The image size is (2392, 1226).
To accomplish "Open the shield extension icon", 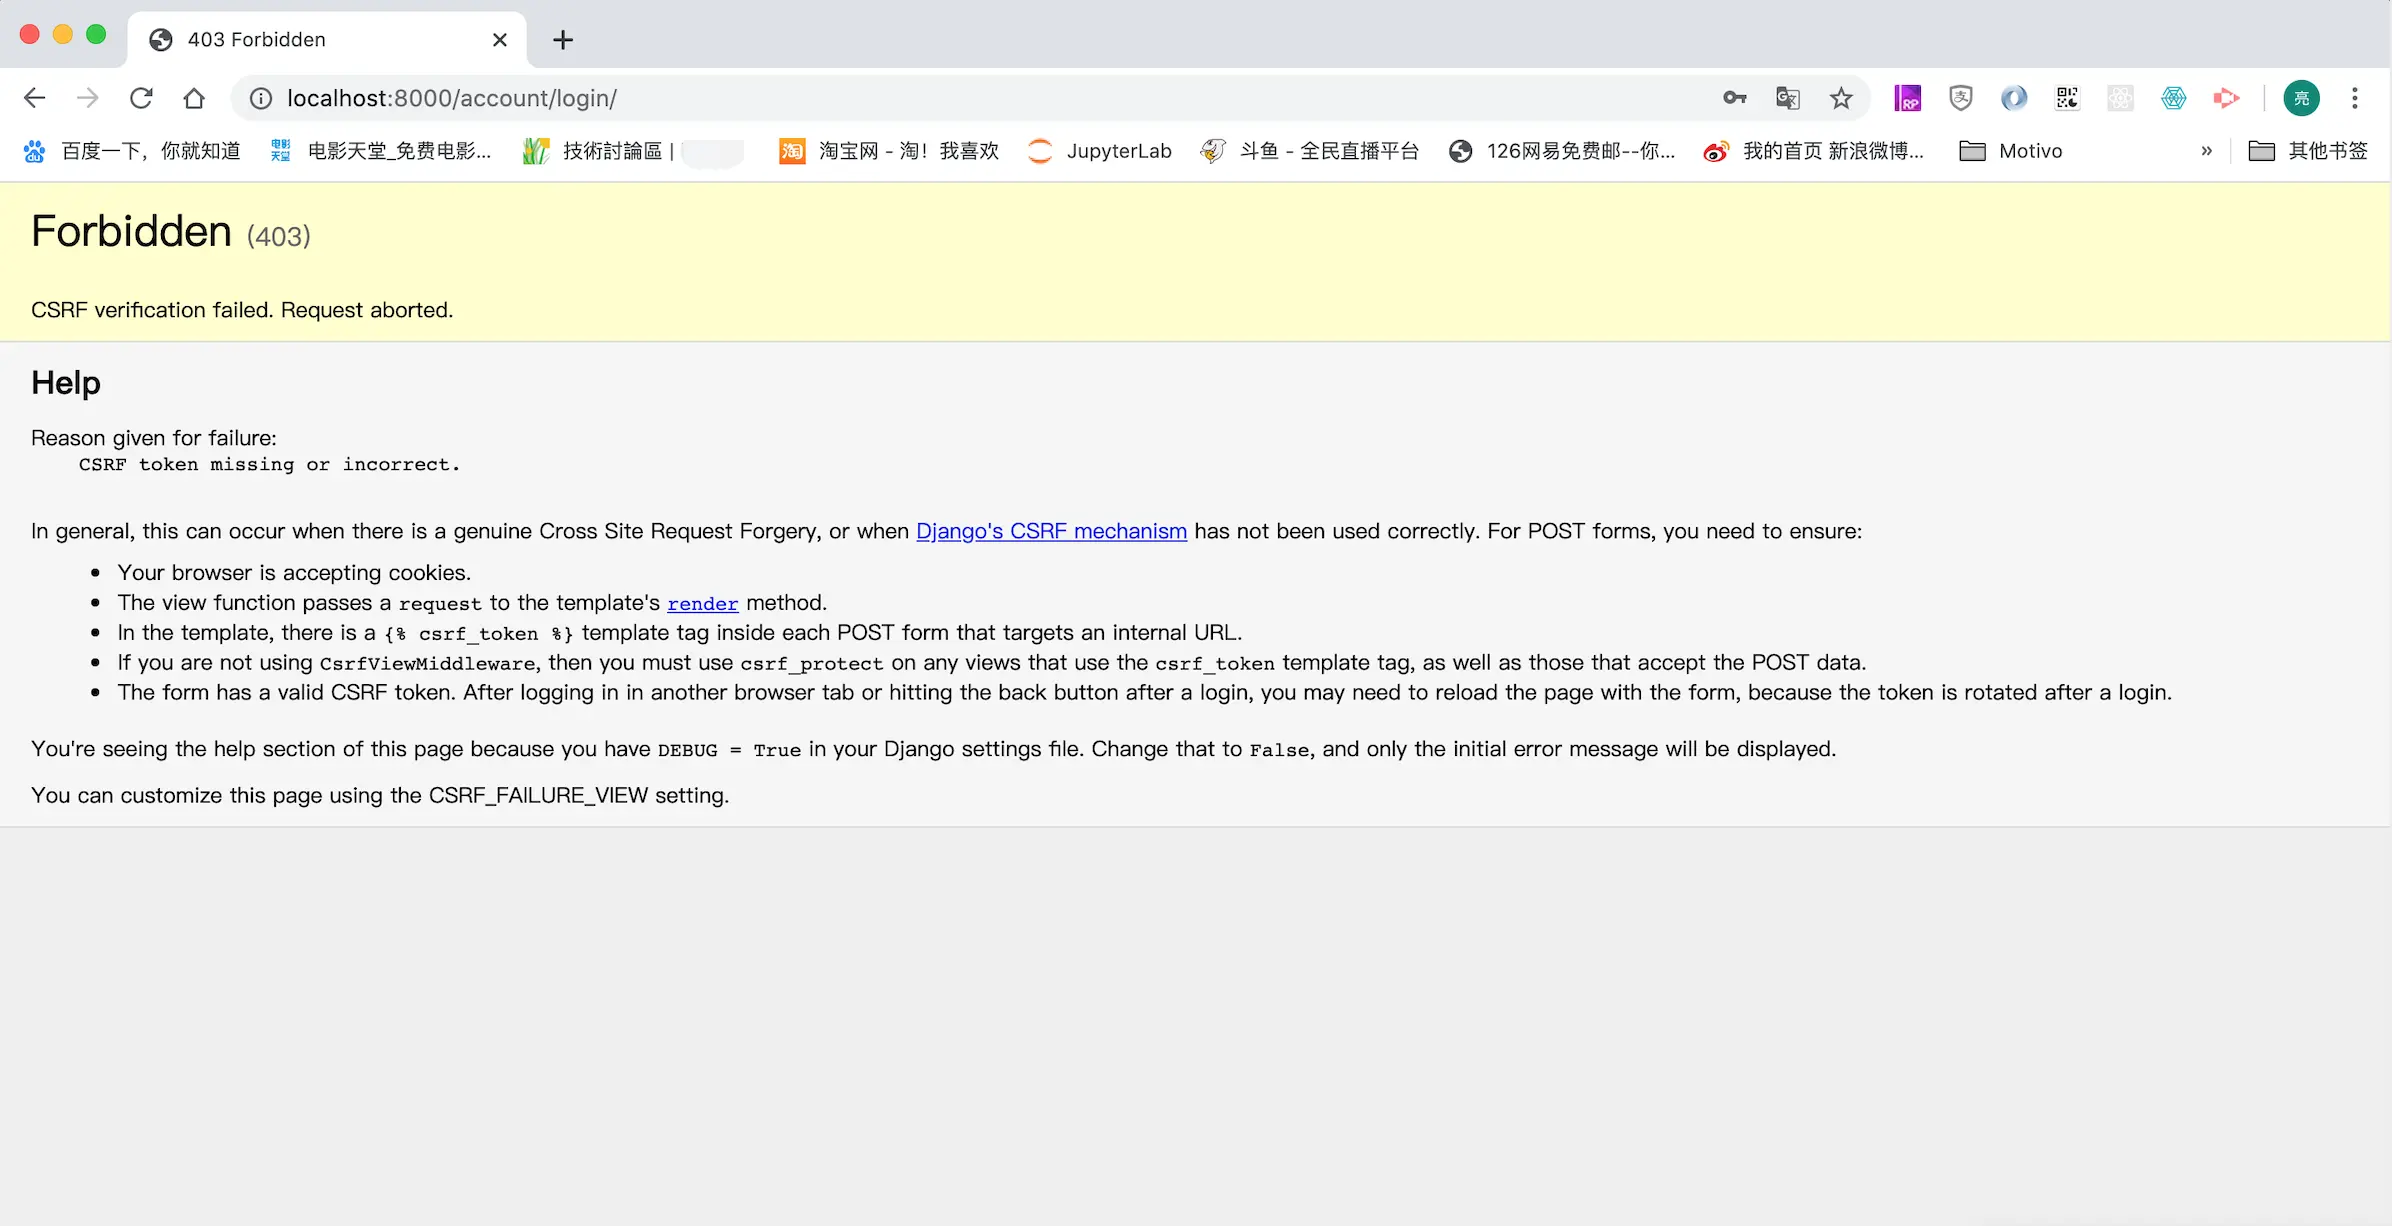I will pyautogui.click(x=1960, y=98).
